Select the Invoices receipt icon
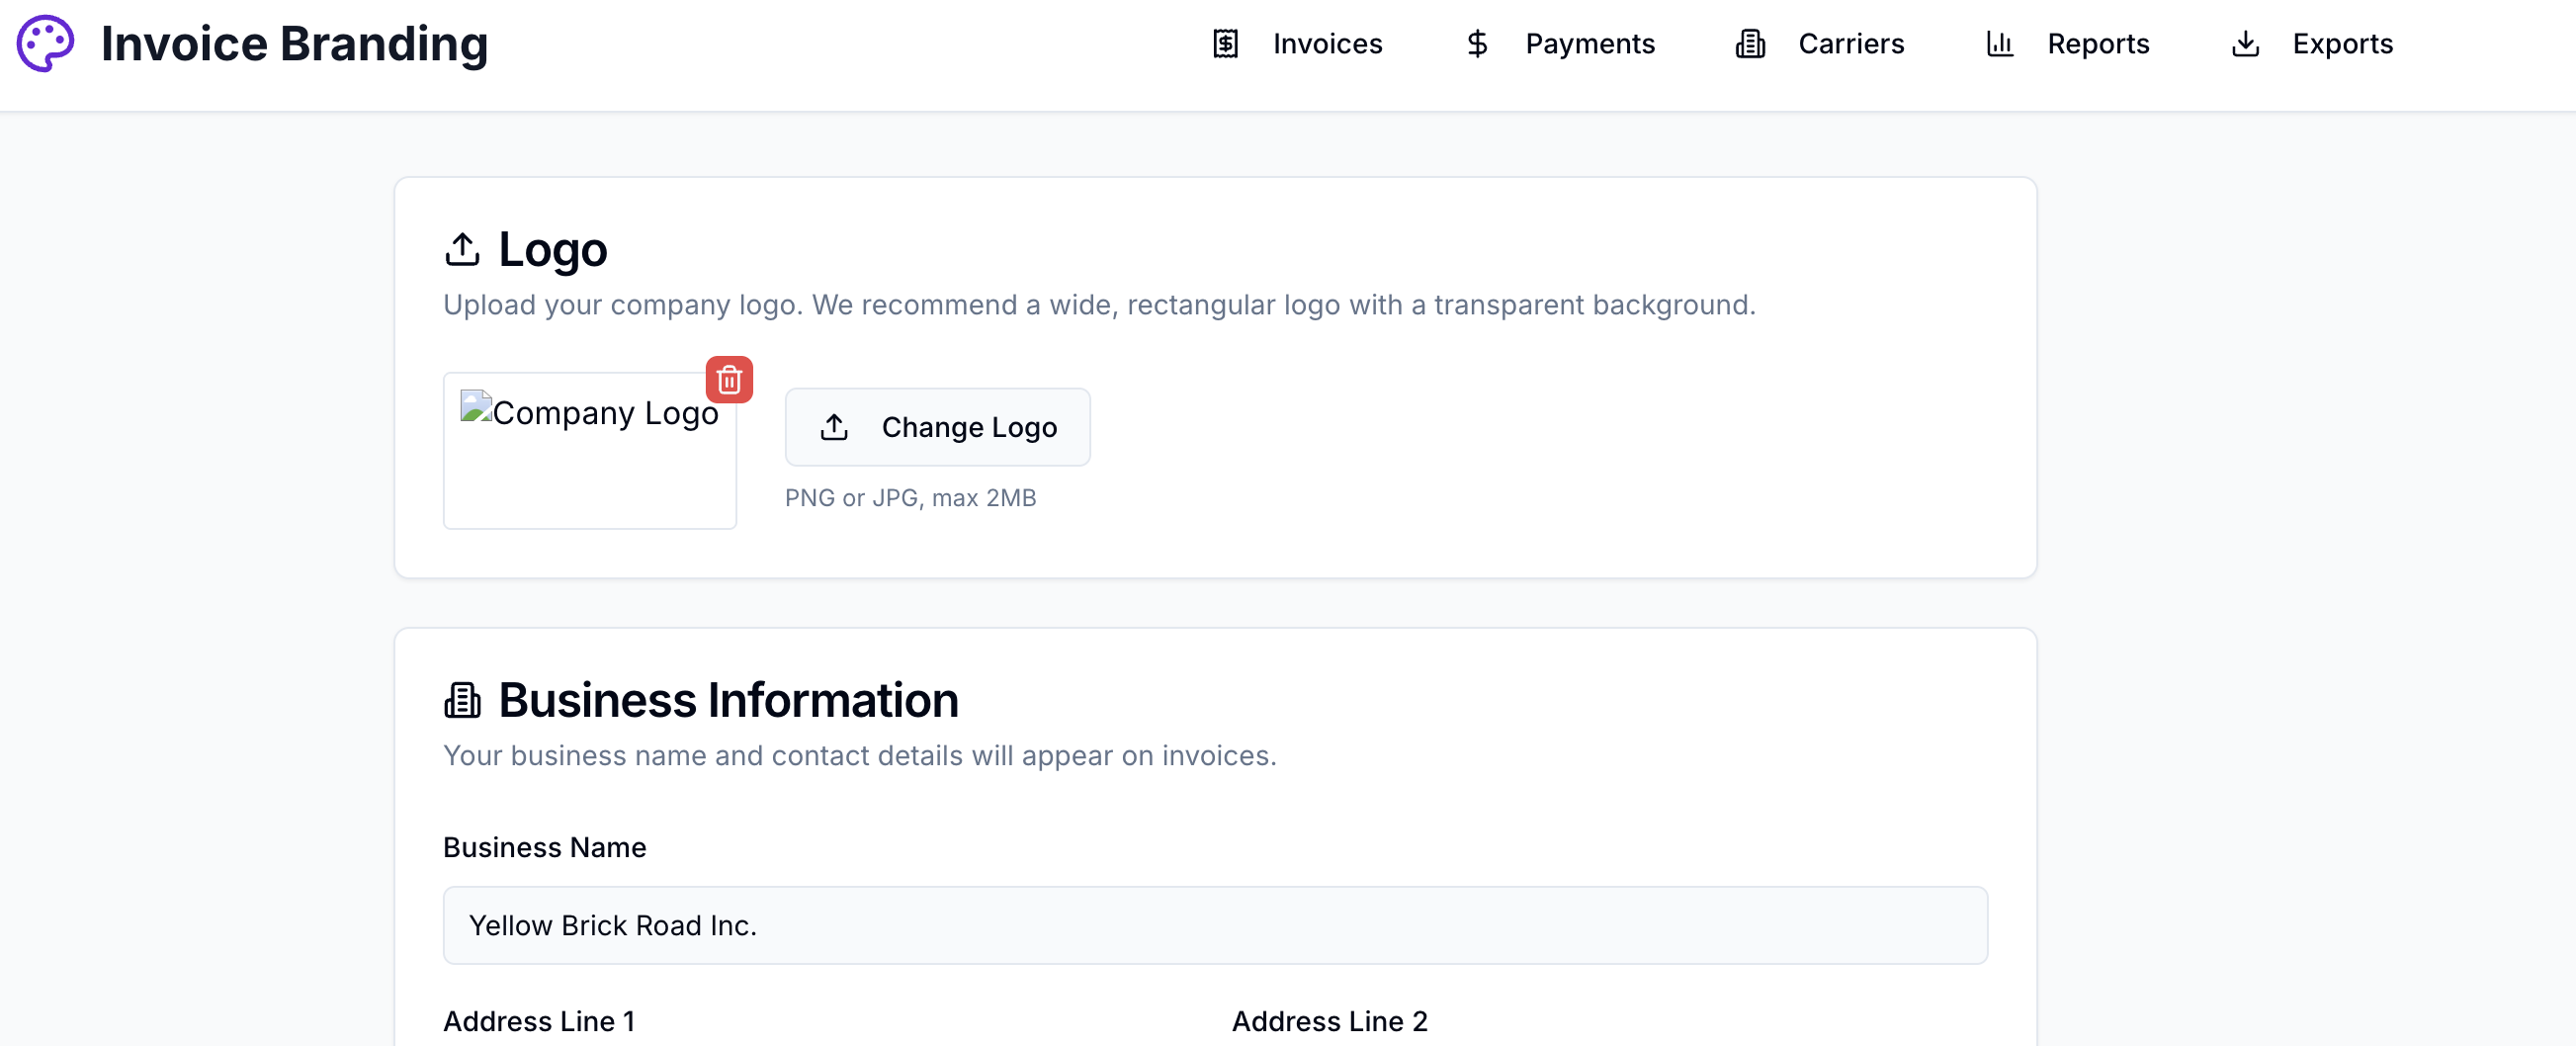This screenshot has width=2576, height=1046. click(1225, 44)
